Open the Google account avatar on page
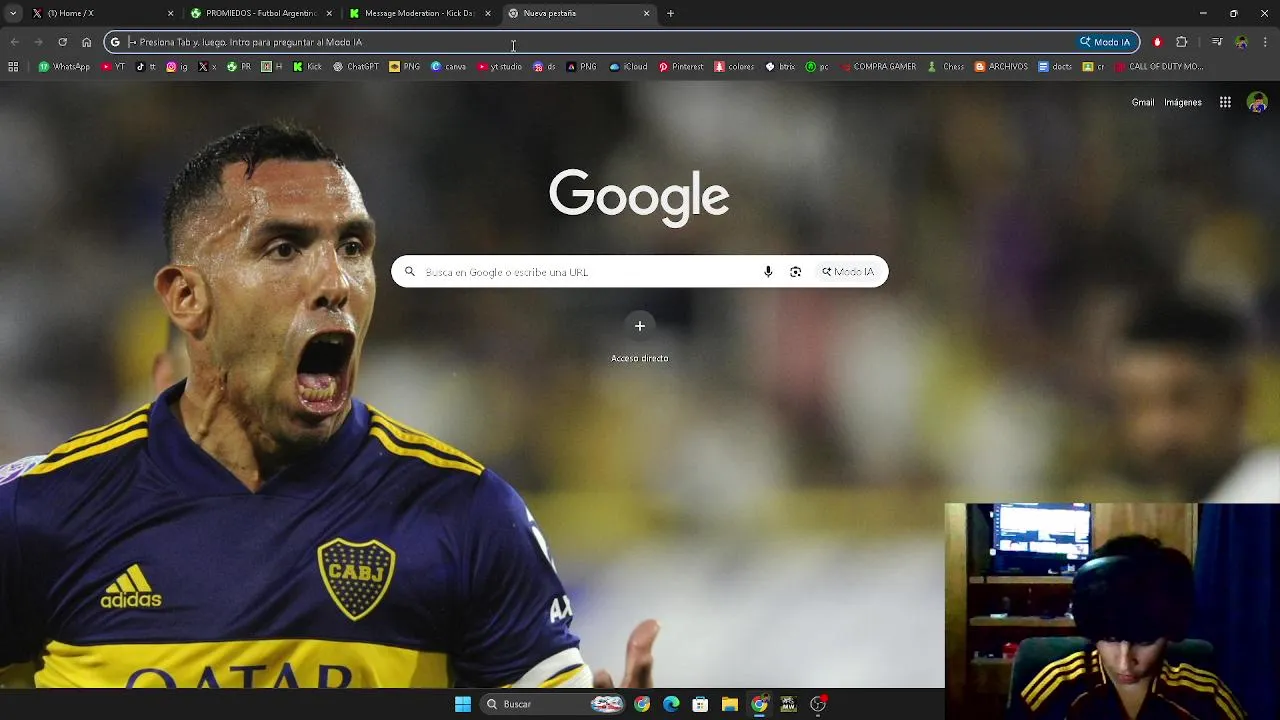The height and width of the screenshot is (720, 1280). click(1257, 102)
